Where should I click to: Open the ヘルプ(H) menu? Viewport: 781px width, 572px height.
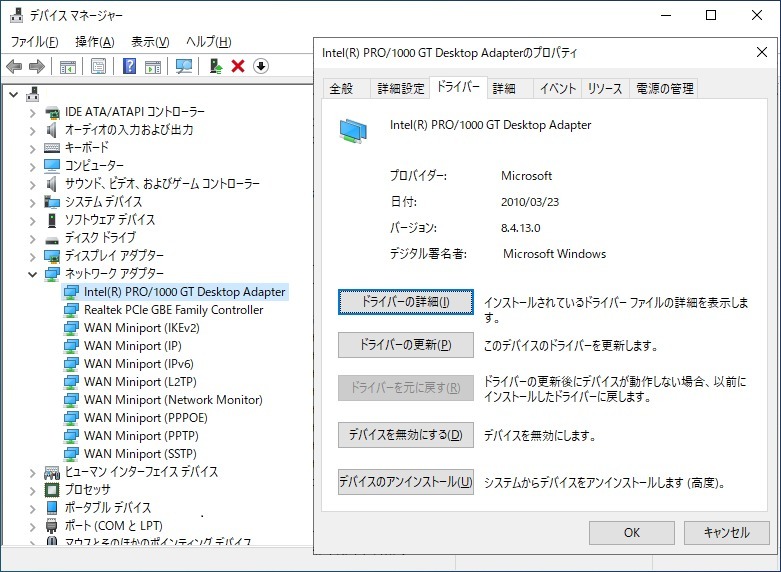pos(209,42)
